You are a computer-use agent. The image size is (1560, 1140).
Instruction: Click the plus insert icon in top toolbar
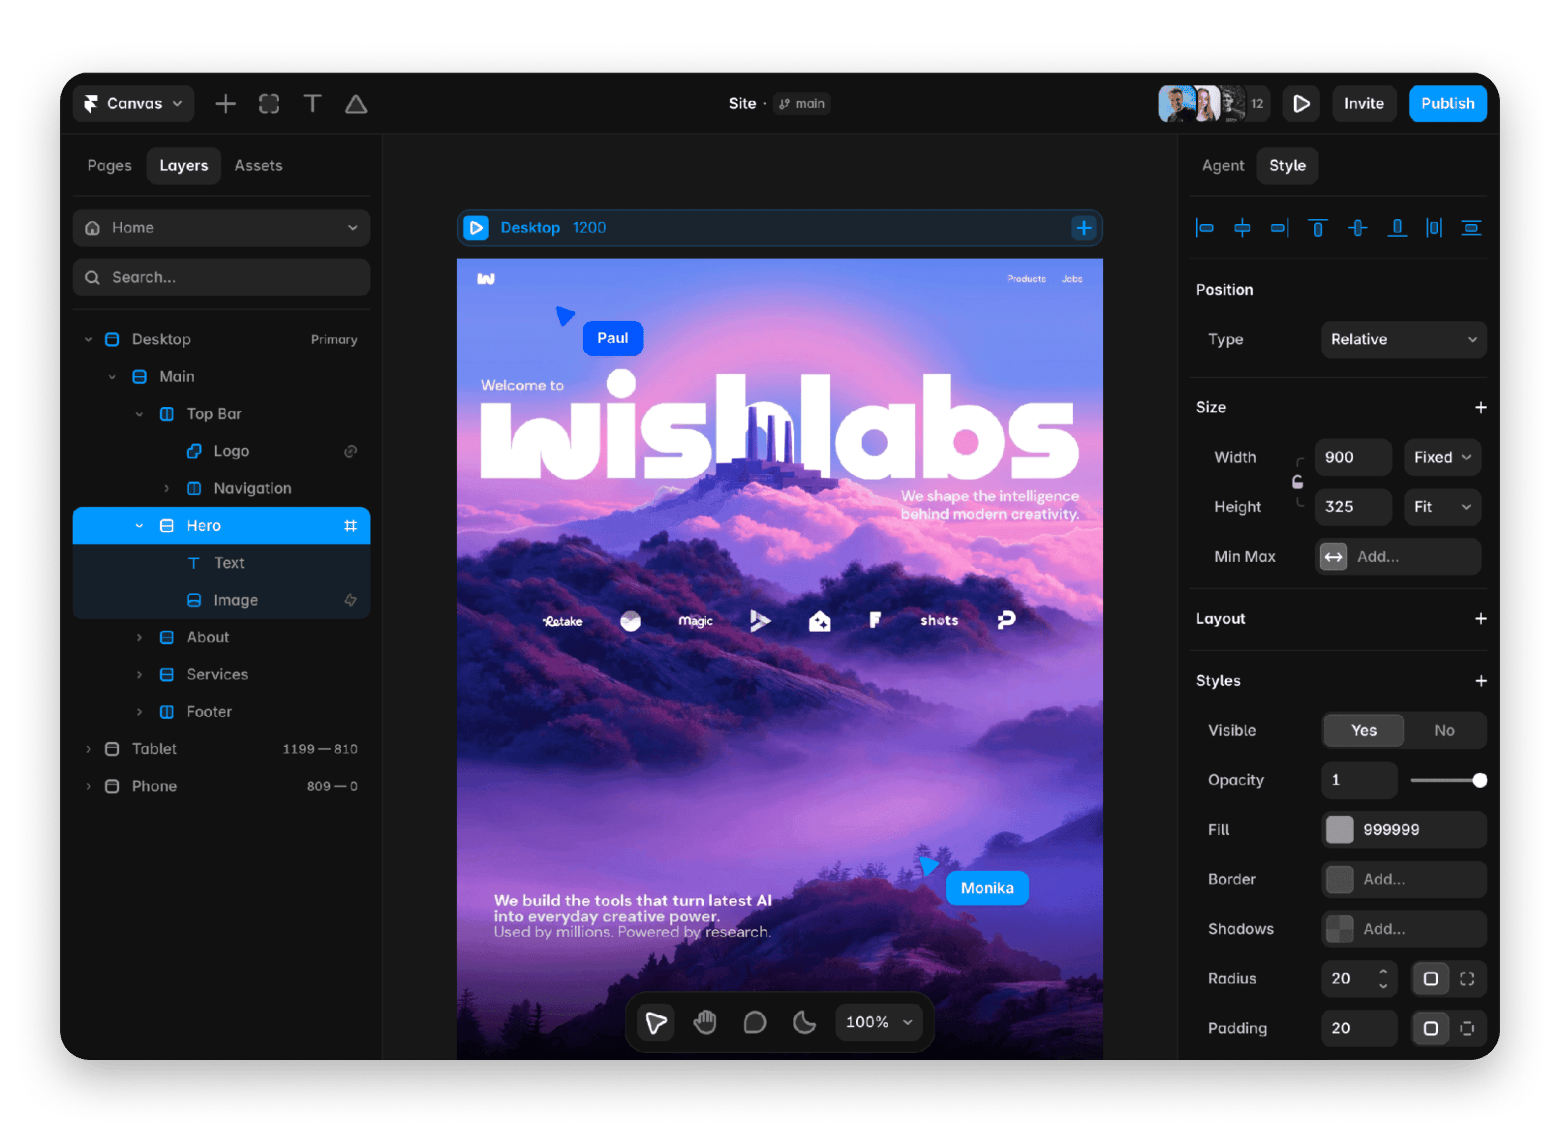(226, 104)
